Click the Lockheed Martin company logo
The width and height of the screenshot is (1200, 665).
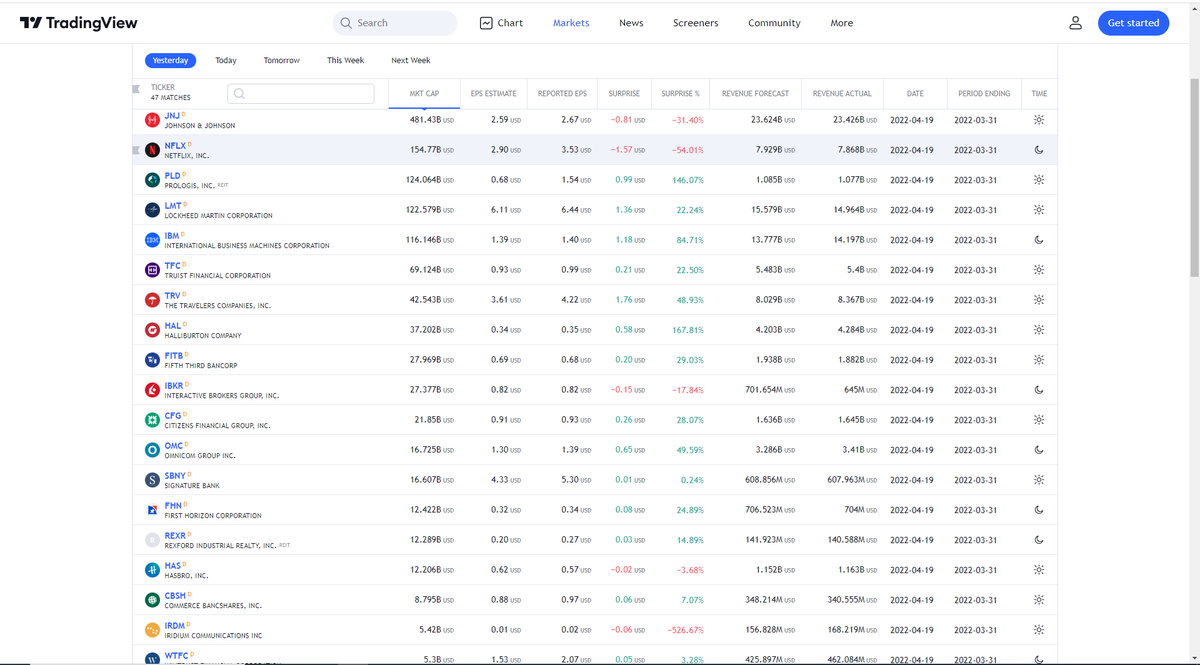point(152,210)
